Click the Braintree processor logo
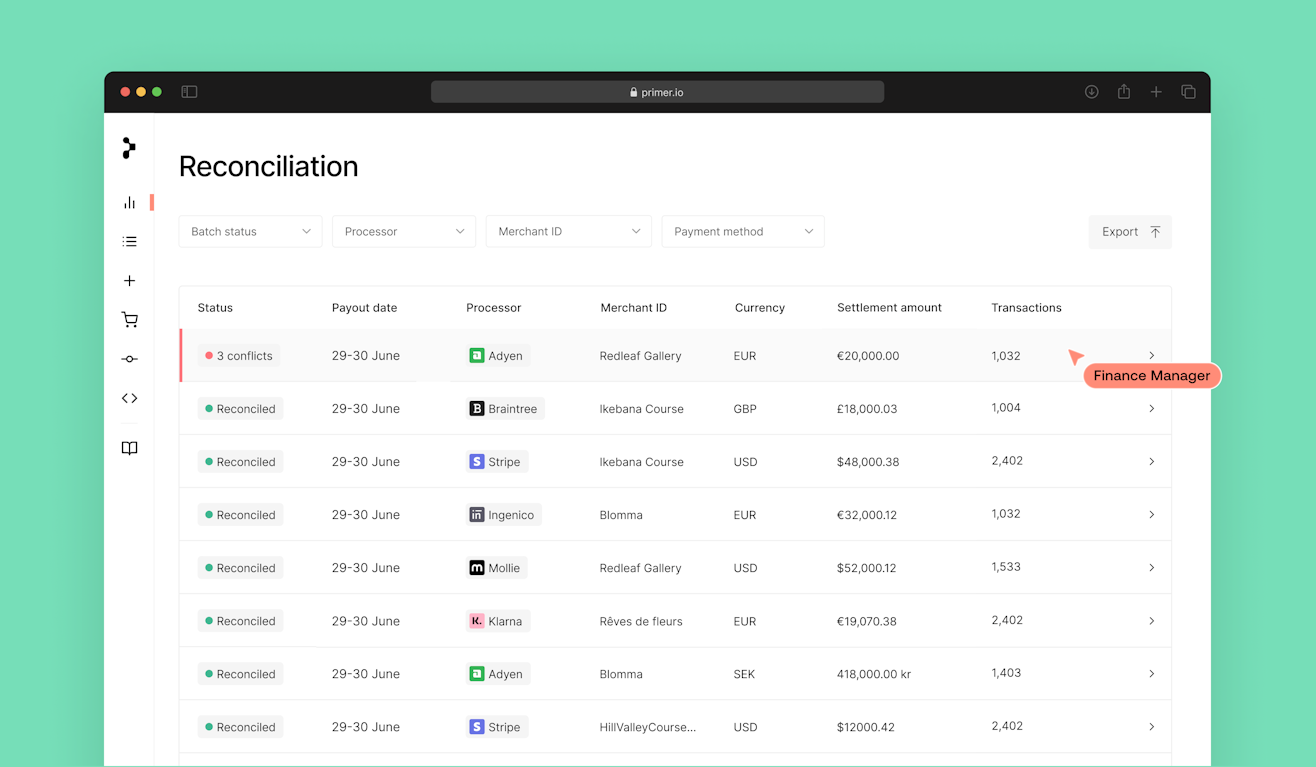This screenshot has width=1316, height=767. [x=477, y=409]
